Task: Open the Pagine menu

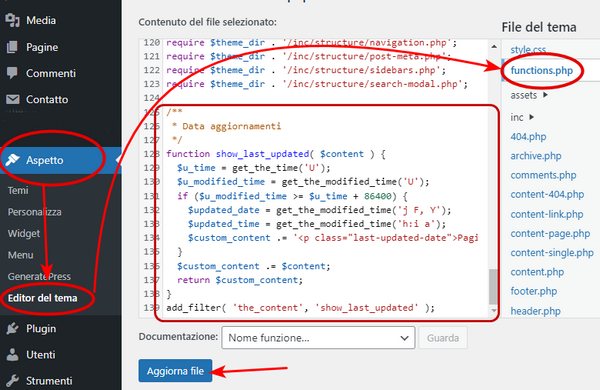Action: coord(42,47)
